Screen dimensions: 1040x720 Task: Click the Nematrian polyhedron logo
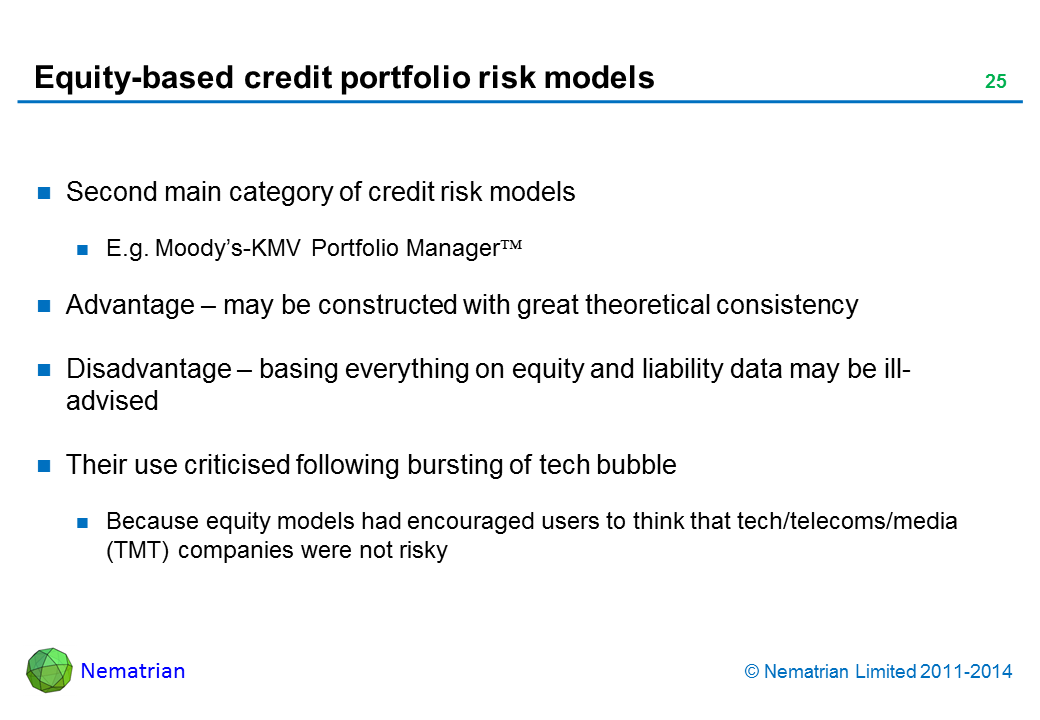[49, 670]
